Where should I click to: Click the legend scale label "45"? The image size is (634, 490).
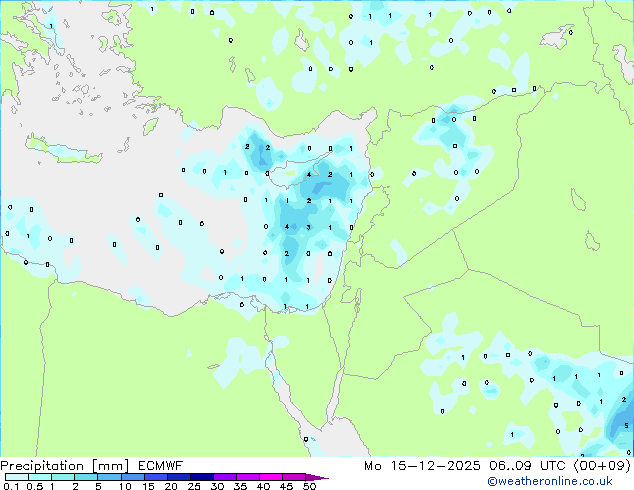[x=286, y=486]
